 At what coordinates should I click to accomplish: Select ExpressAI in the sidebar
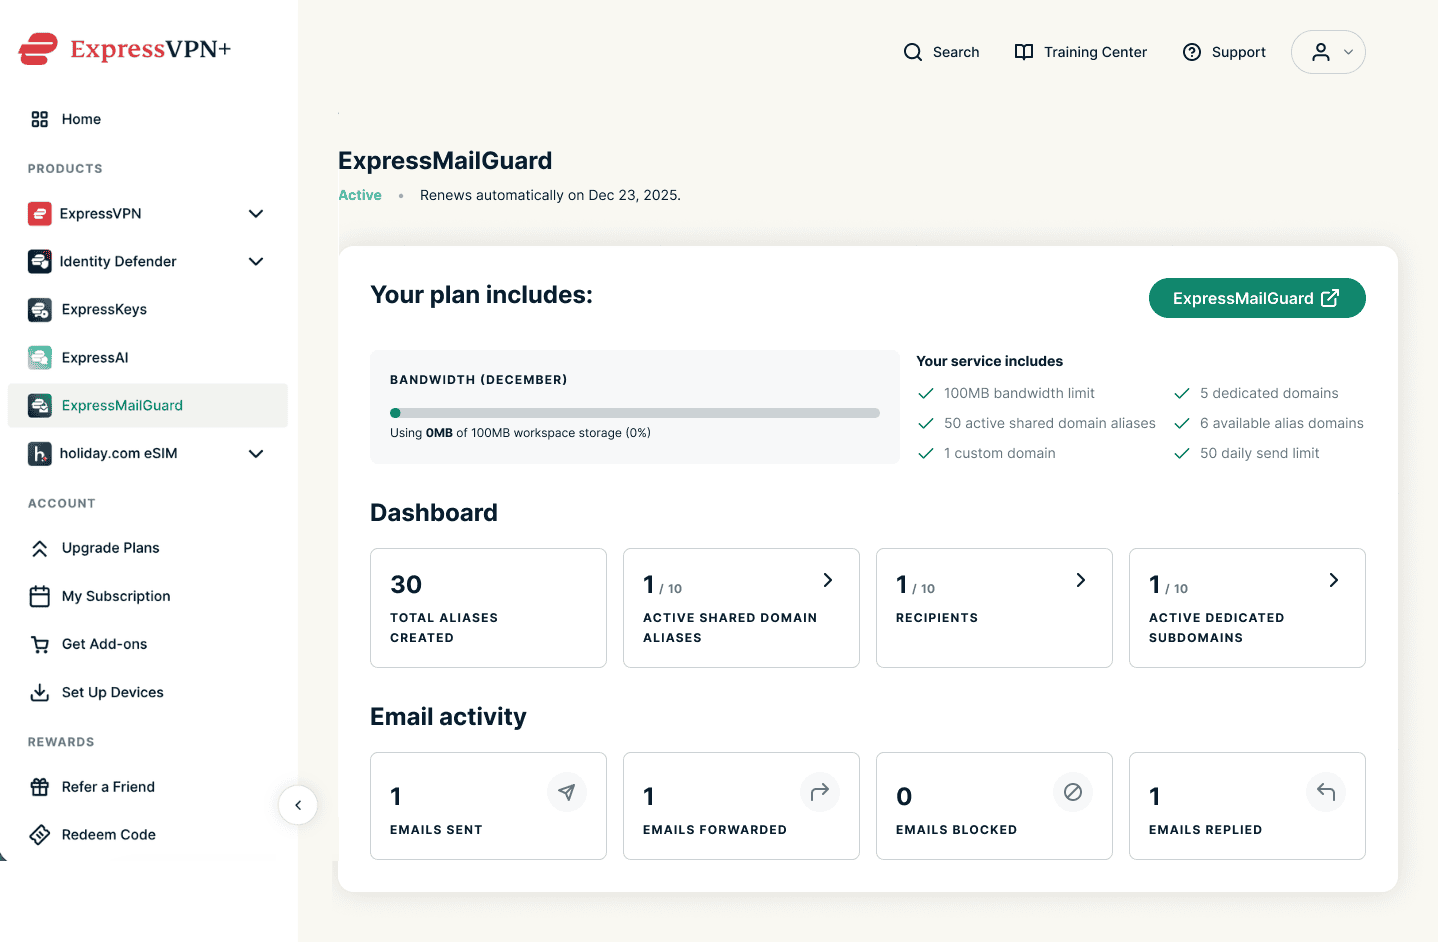coord(148,357)
